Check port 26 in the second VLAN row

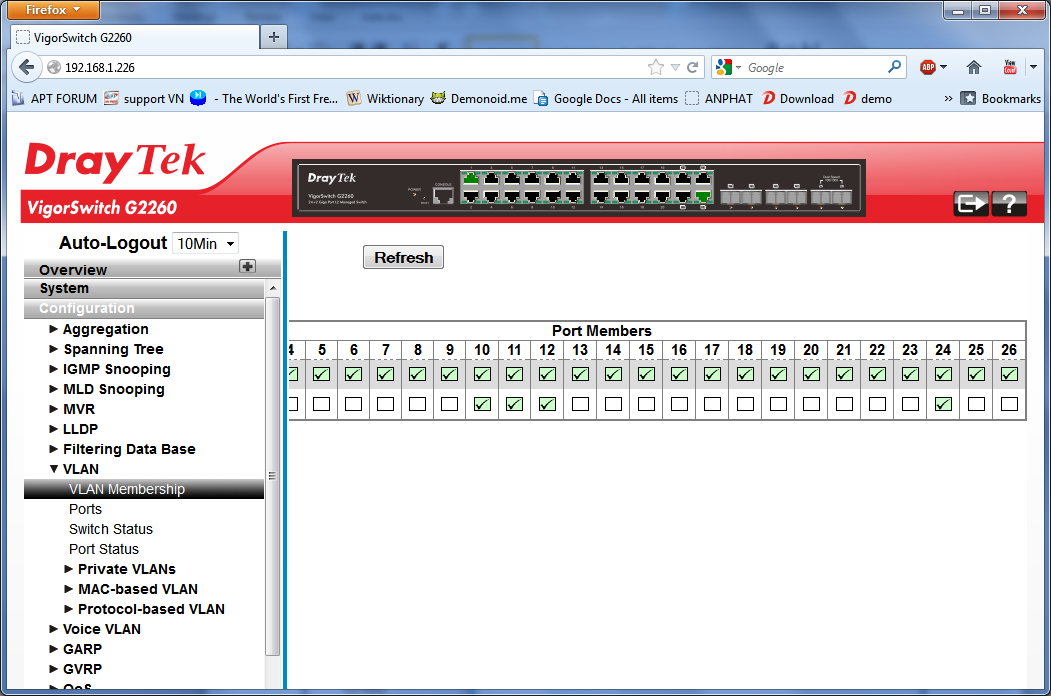[x=1009, y=404]
